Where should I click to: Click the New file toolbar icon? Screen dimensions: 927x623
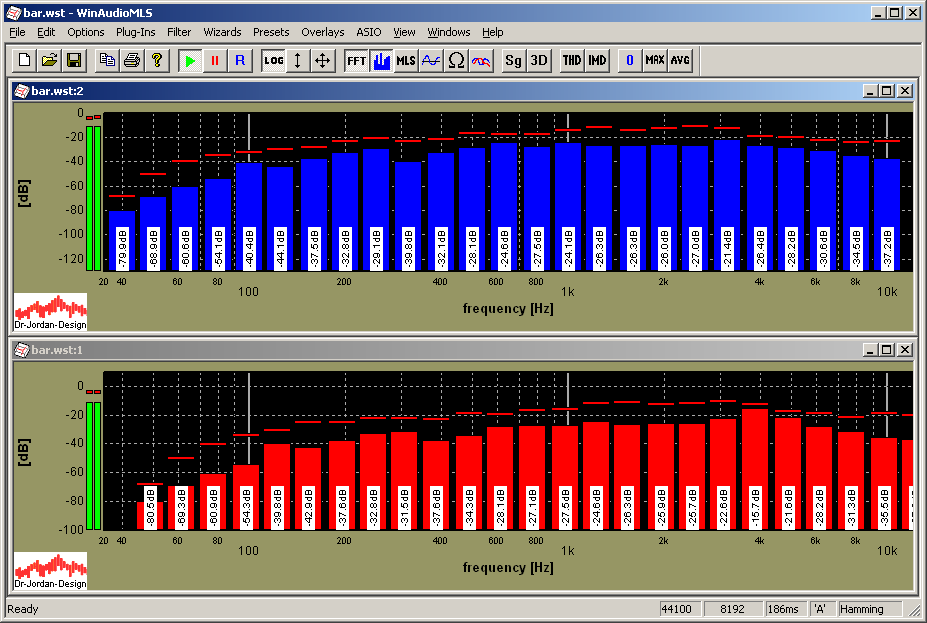pyautogui.click(x=25, y=61)
